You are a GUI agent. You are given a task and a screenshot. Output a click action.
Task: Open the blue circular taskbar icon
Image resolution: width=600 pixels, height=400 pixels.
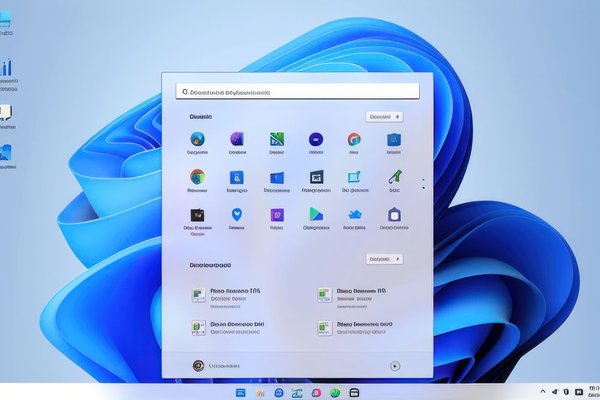279,392
